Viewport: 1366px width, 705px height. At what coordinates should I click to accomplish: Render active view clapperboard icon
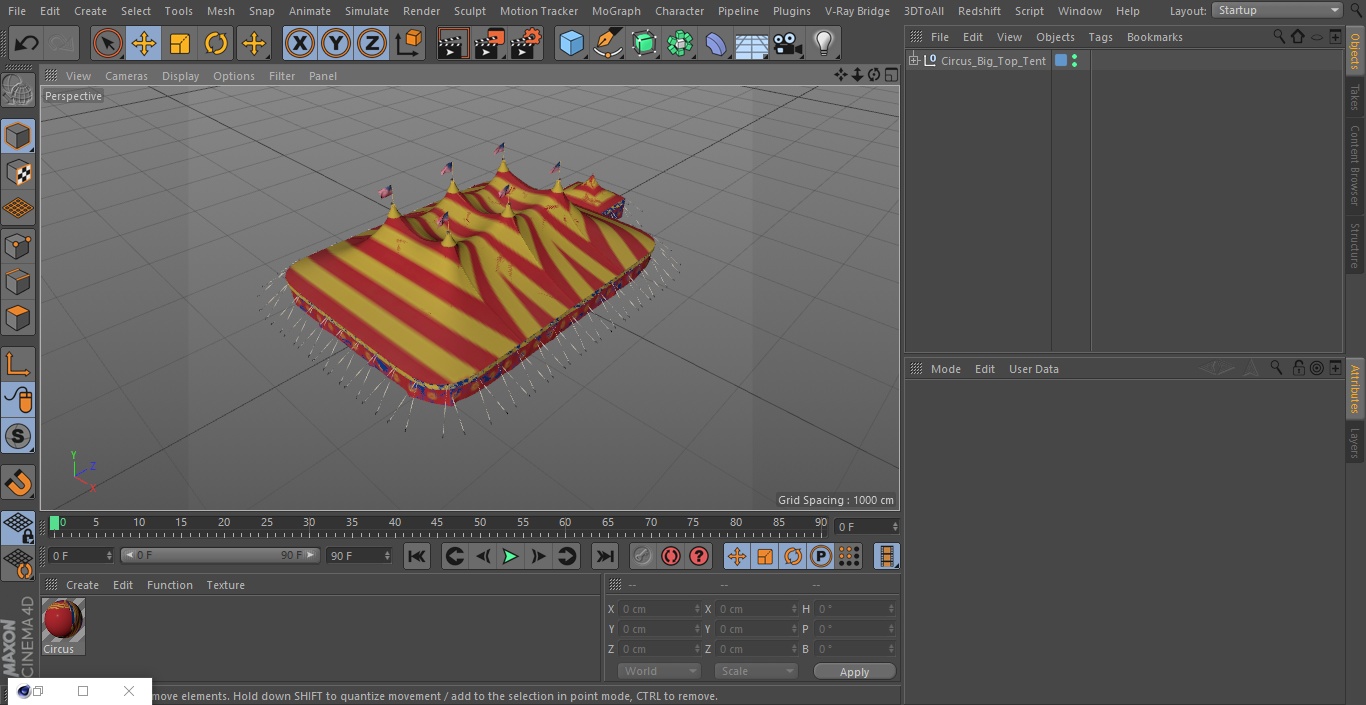pyautogui.click(x=453, y=44)
